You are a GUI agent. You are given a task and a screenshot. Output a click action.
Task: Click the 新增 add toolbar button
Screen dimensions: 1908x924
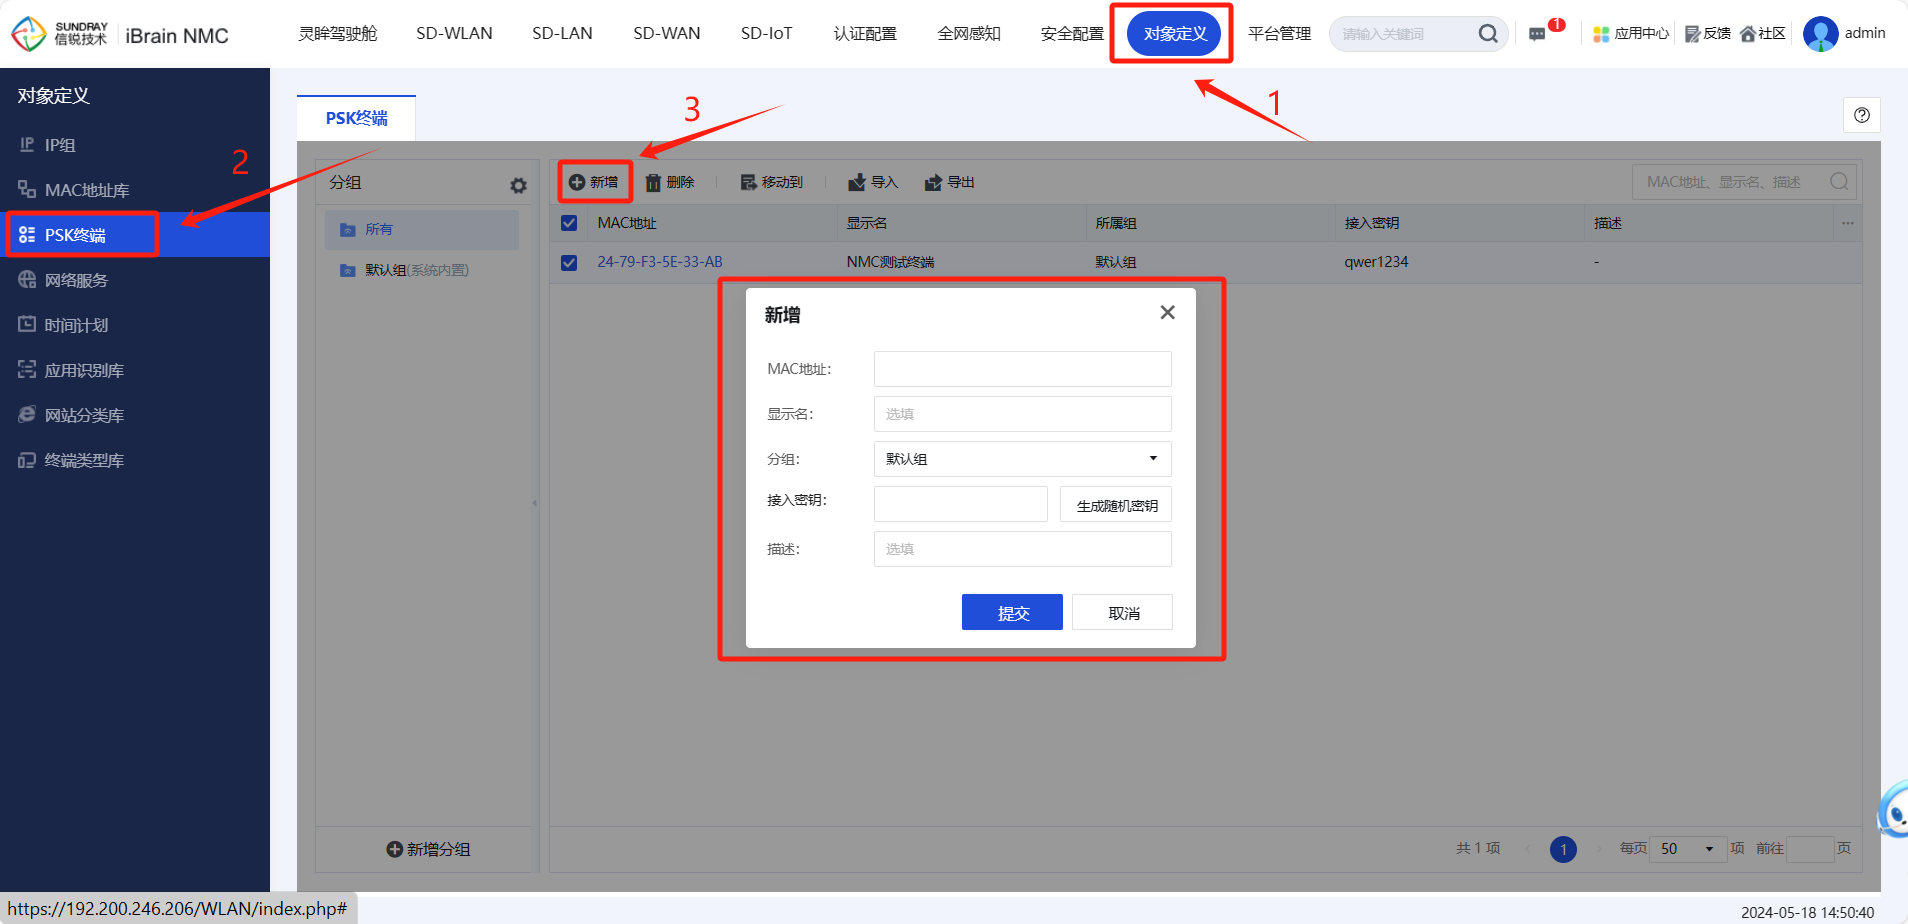[x=594, y=182]
